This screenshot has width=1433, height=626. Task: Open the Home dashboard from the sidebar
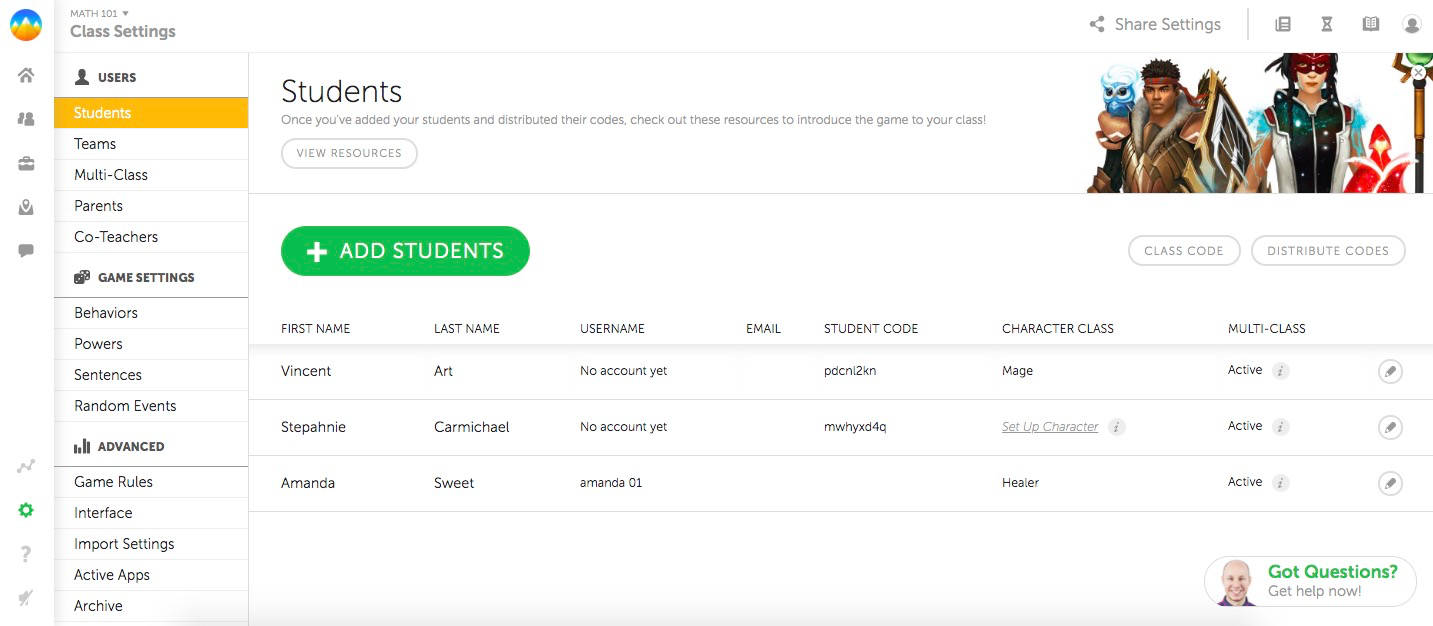[26, 74]
